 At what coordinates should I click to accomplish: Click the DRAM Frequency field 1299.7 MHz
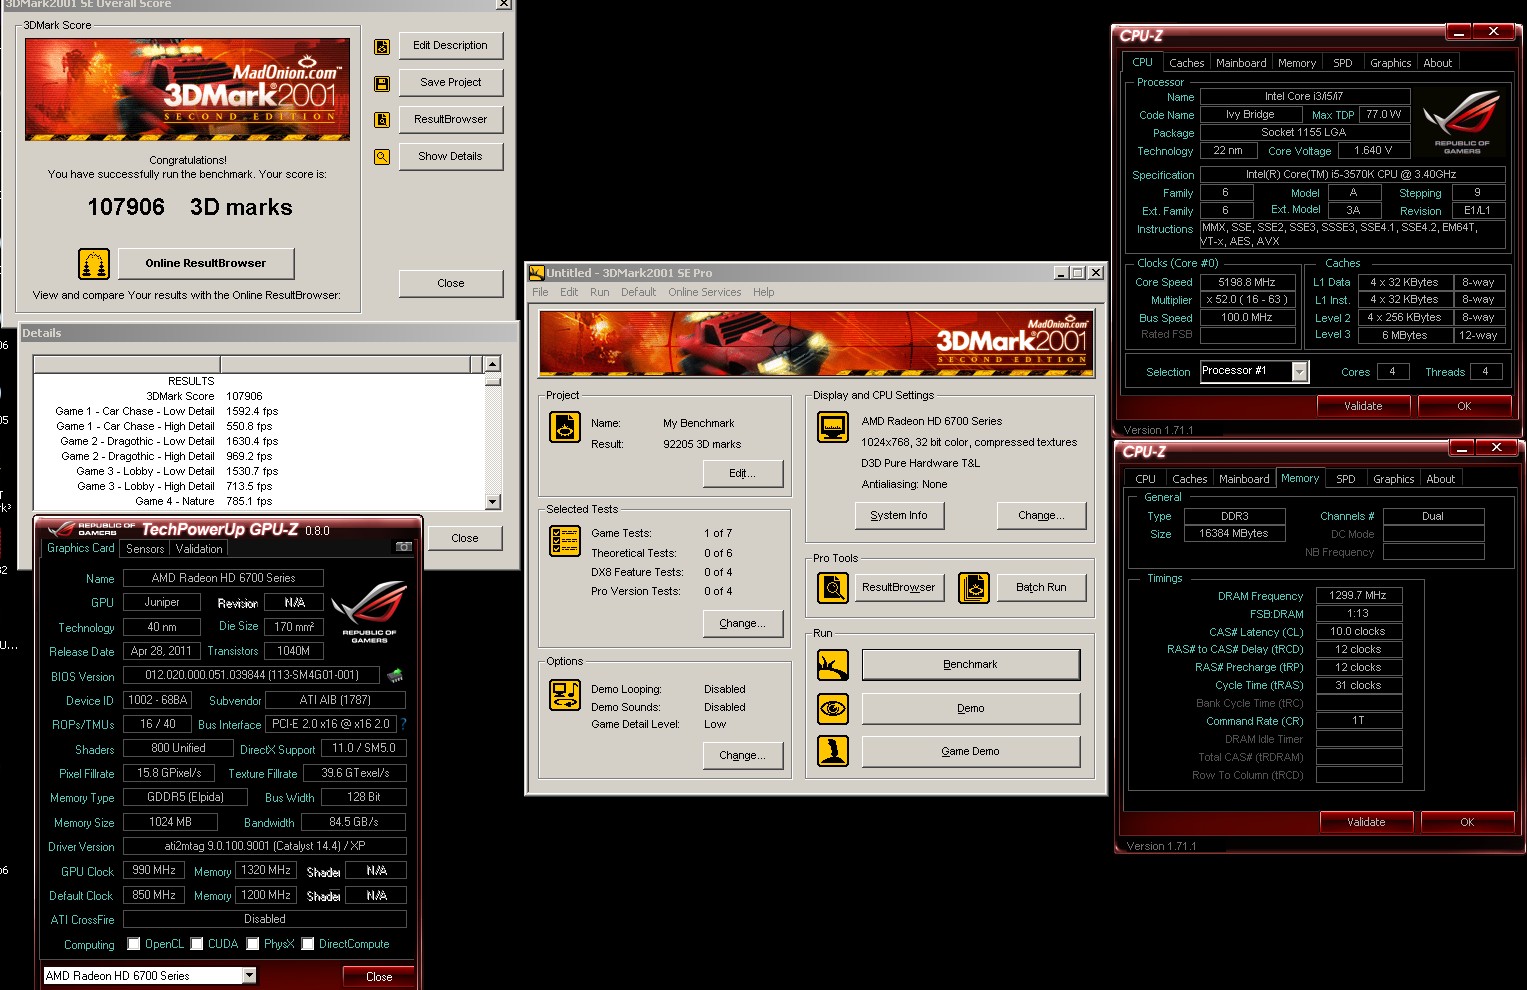[x=1358, y=596]
